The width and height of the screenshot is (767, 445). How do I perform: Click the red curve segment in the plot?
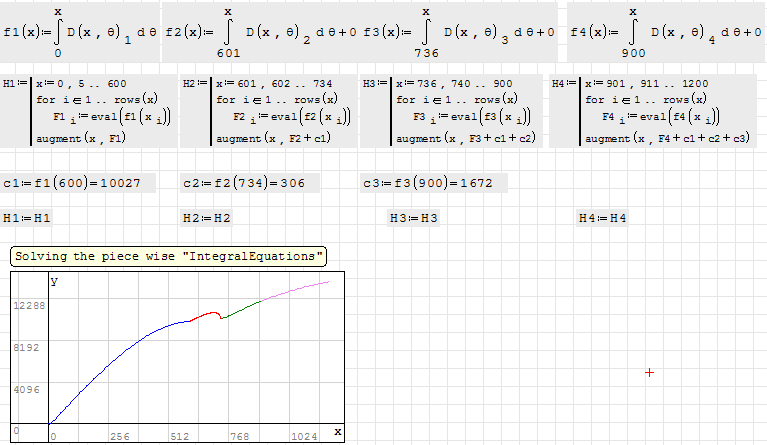(204, 315)
